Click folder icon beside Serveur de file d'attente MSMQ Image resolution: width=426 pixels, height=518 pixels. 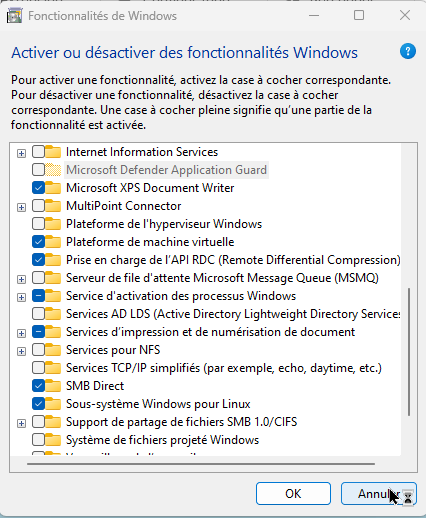tap(53, 278)
